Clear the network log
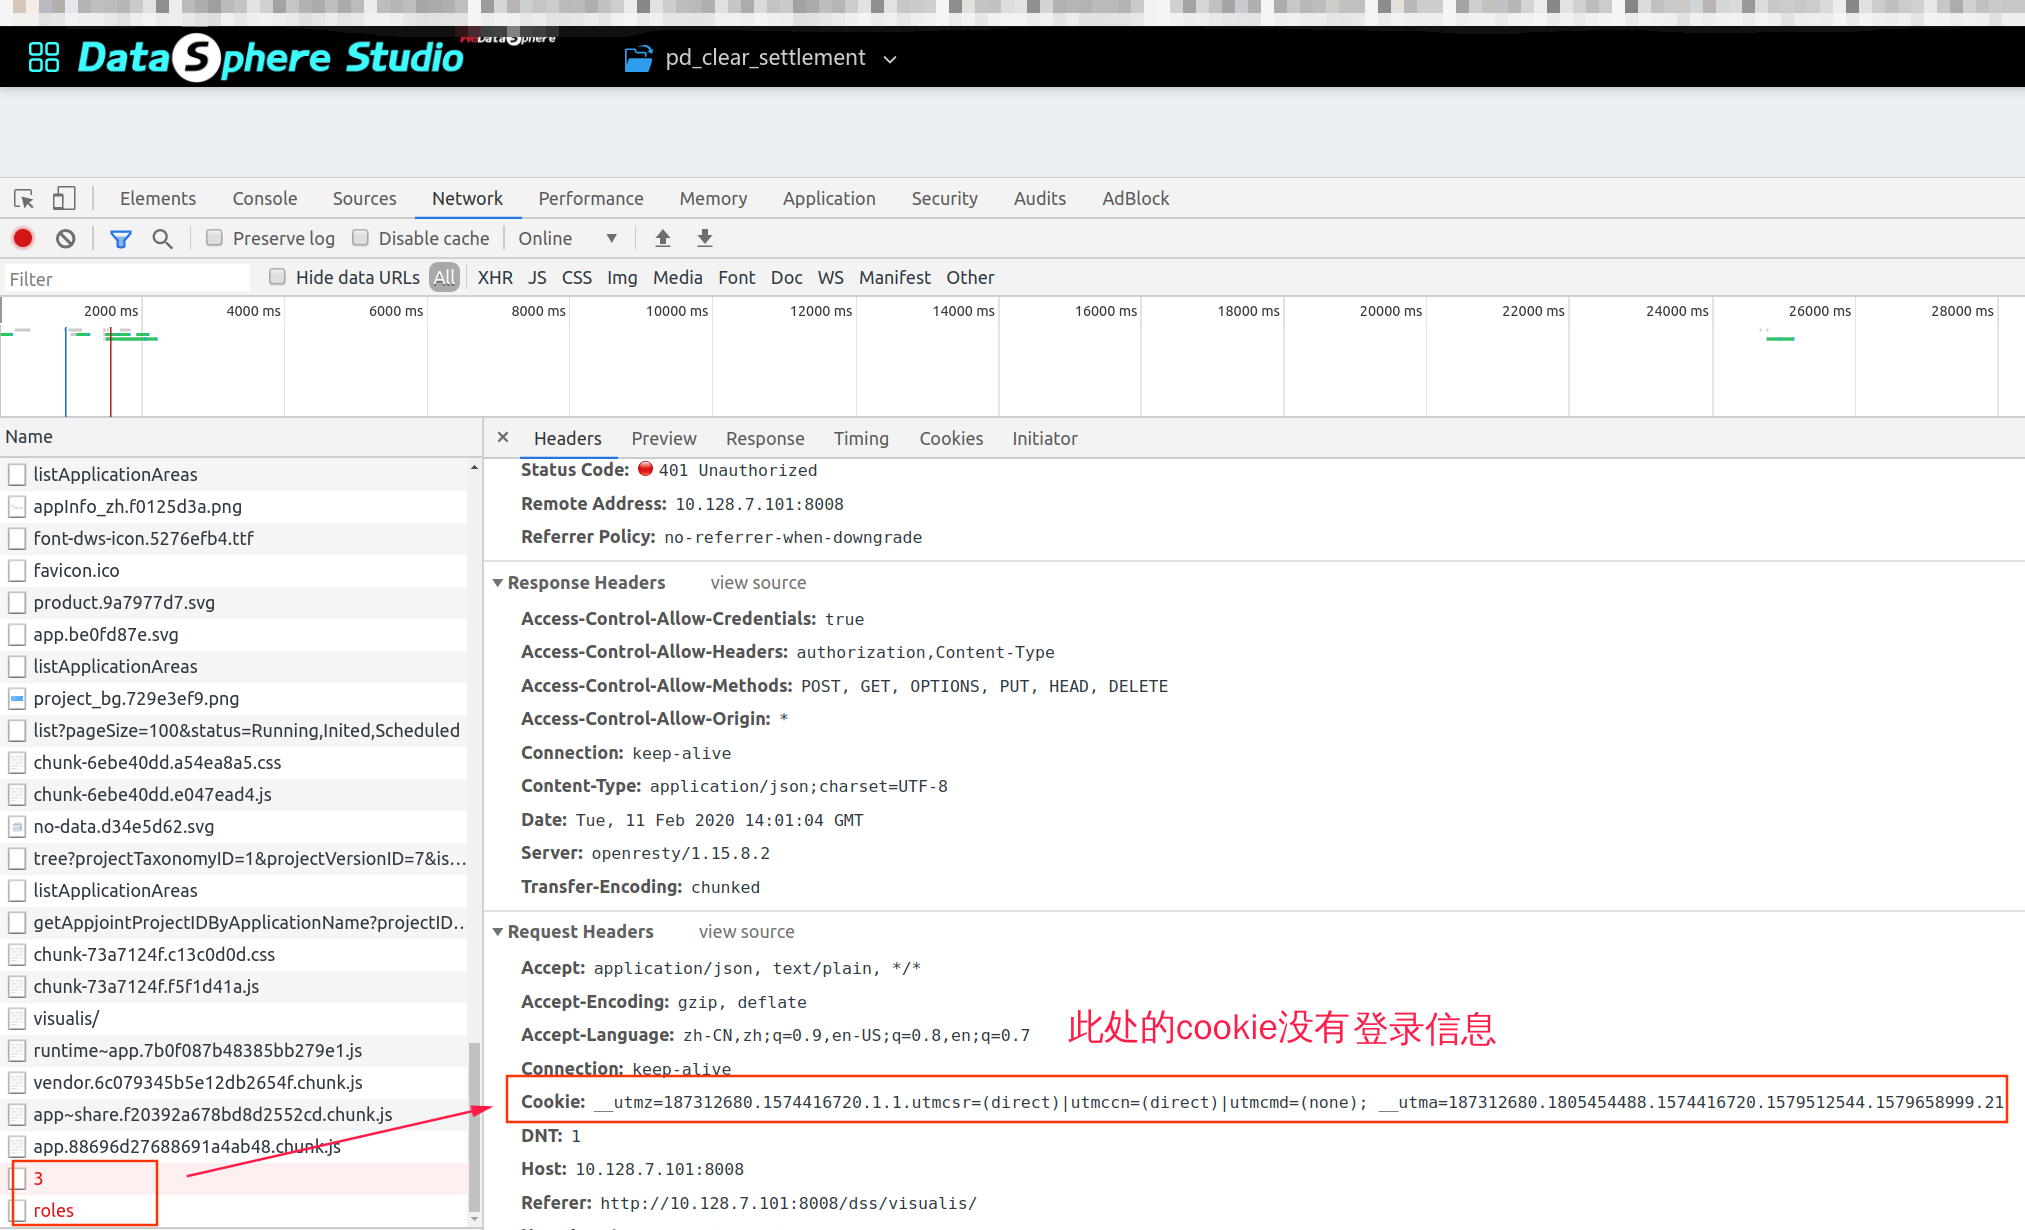 (66, 238)
